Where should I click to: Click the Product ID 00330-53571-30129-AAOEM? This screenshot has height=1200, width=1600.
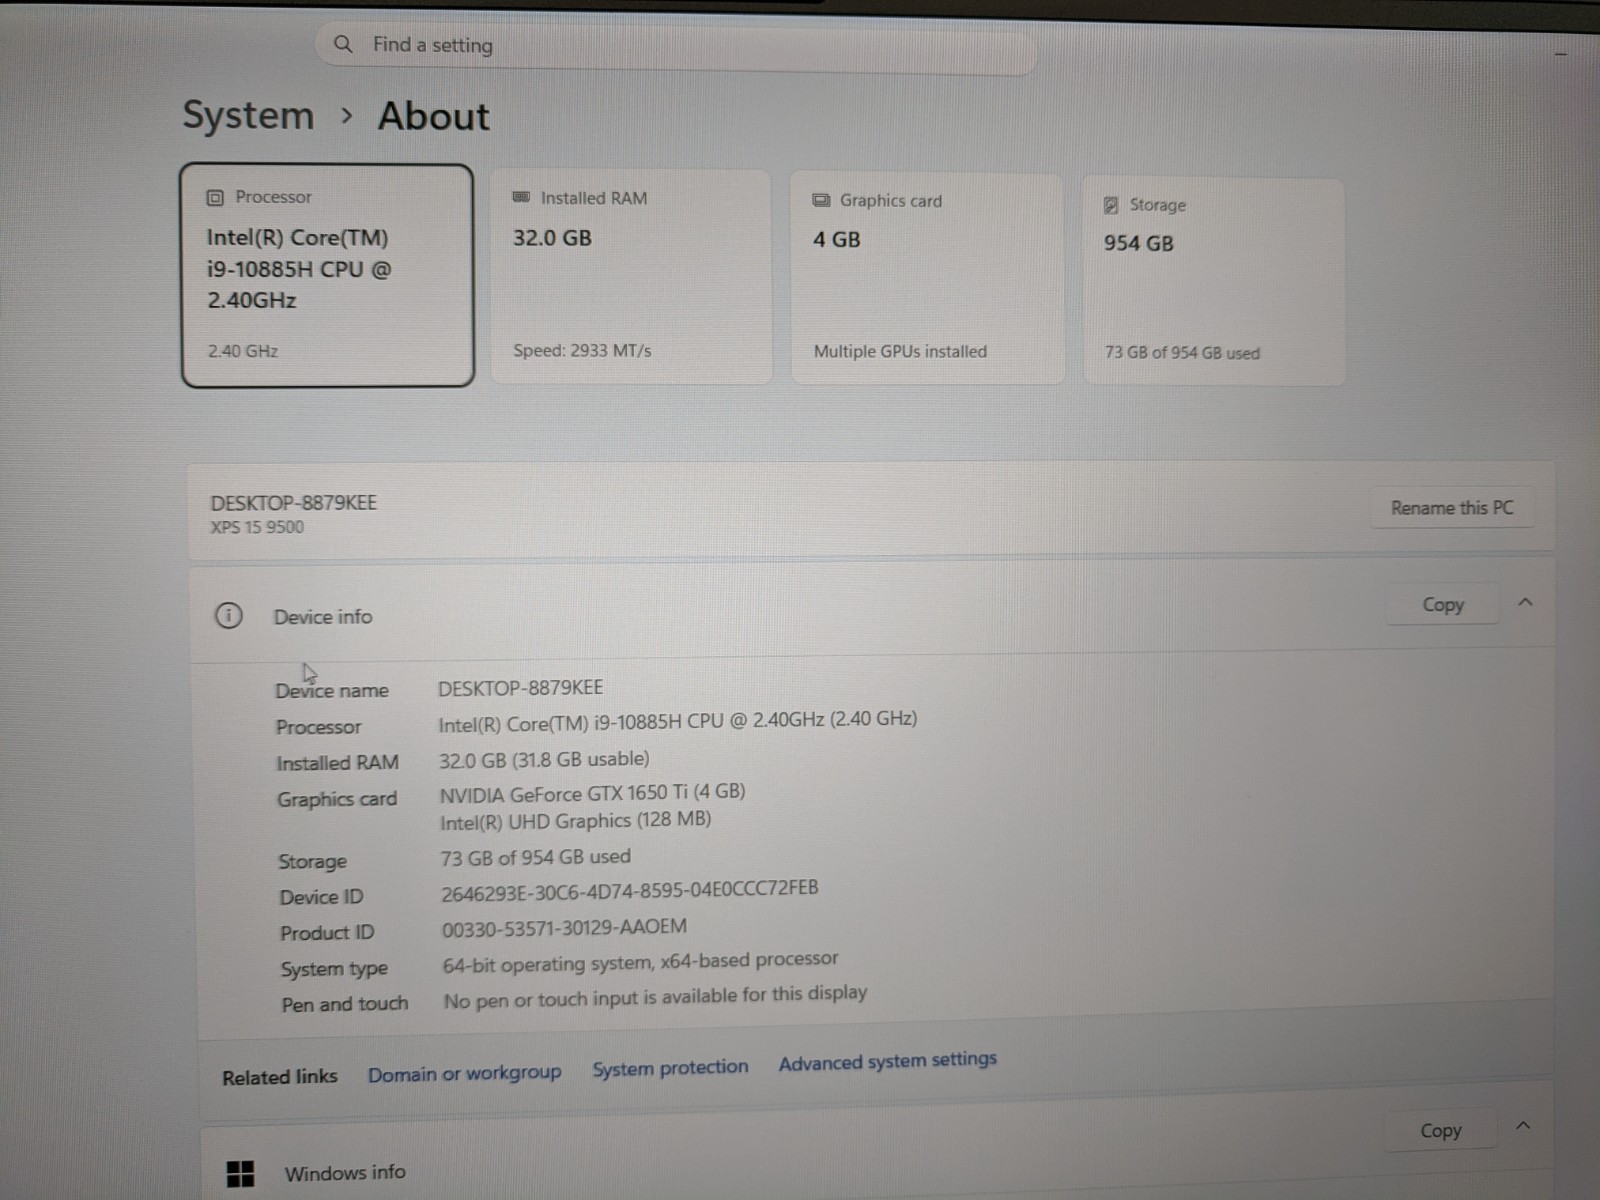click(x=564, y=928)
